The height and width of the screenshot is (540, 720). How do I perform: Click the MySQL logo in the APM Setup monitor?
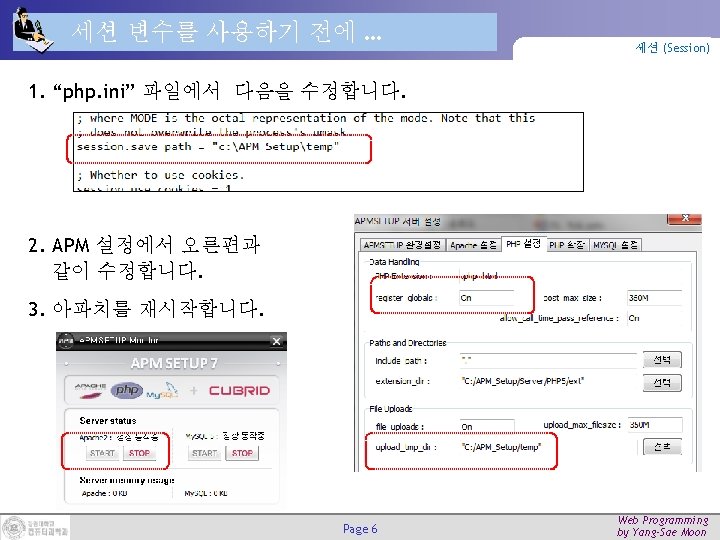(x=163, y=390)
